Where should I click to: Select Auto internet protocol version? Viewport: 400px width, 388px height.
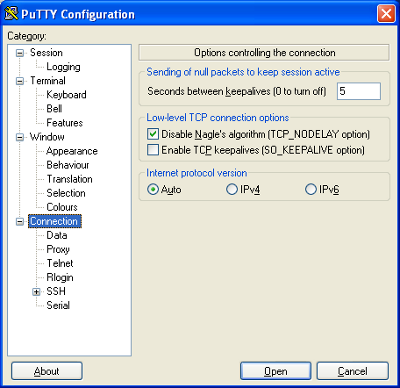coord(153,190)
